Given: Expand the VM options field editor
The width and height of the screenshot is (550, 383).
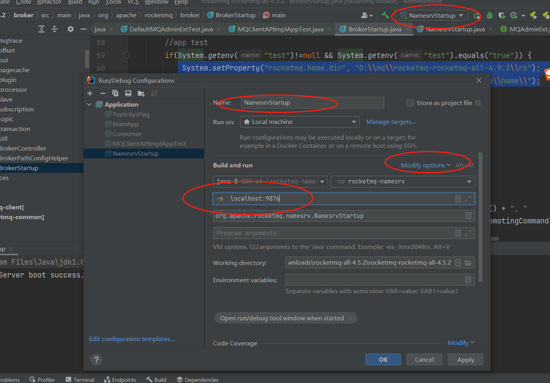Looking at the screenshot, I should [468, 199].
